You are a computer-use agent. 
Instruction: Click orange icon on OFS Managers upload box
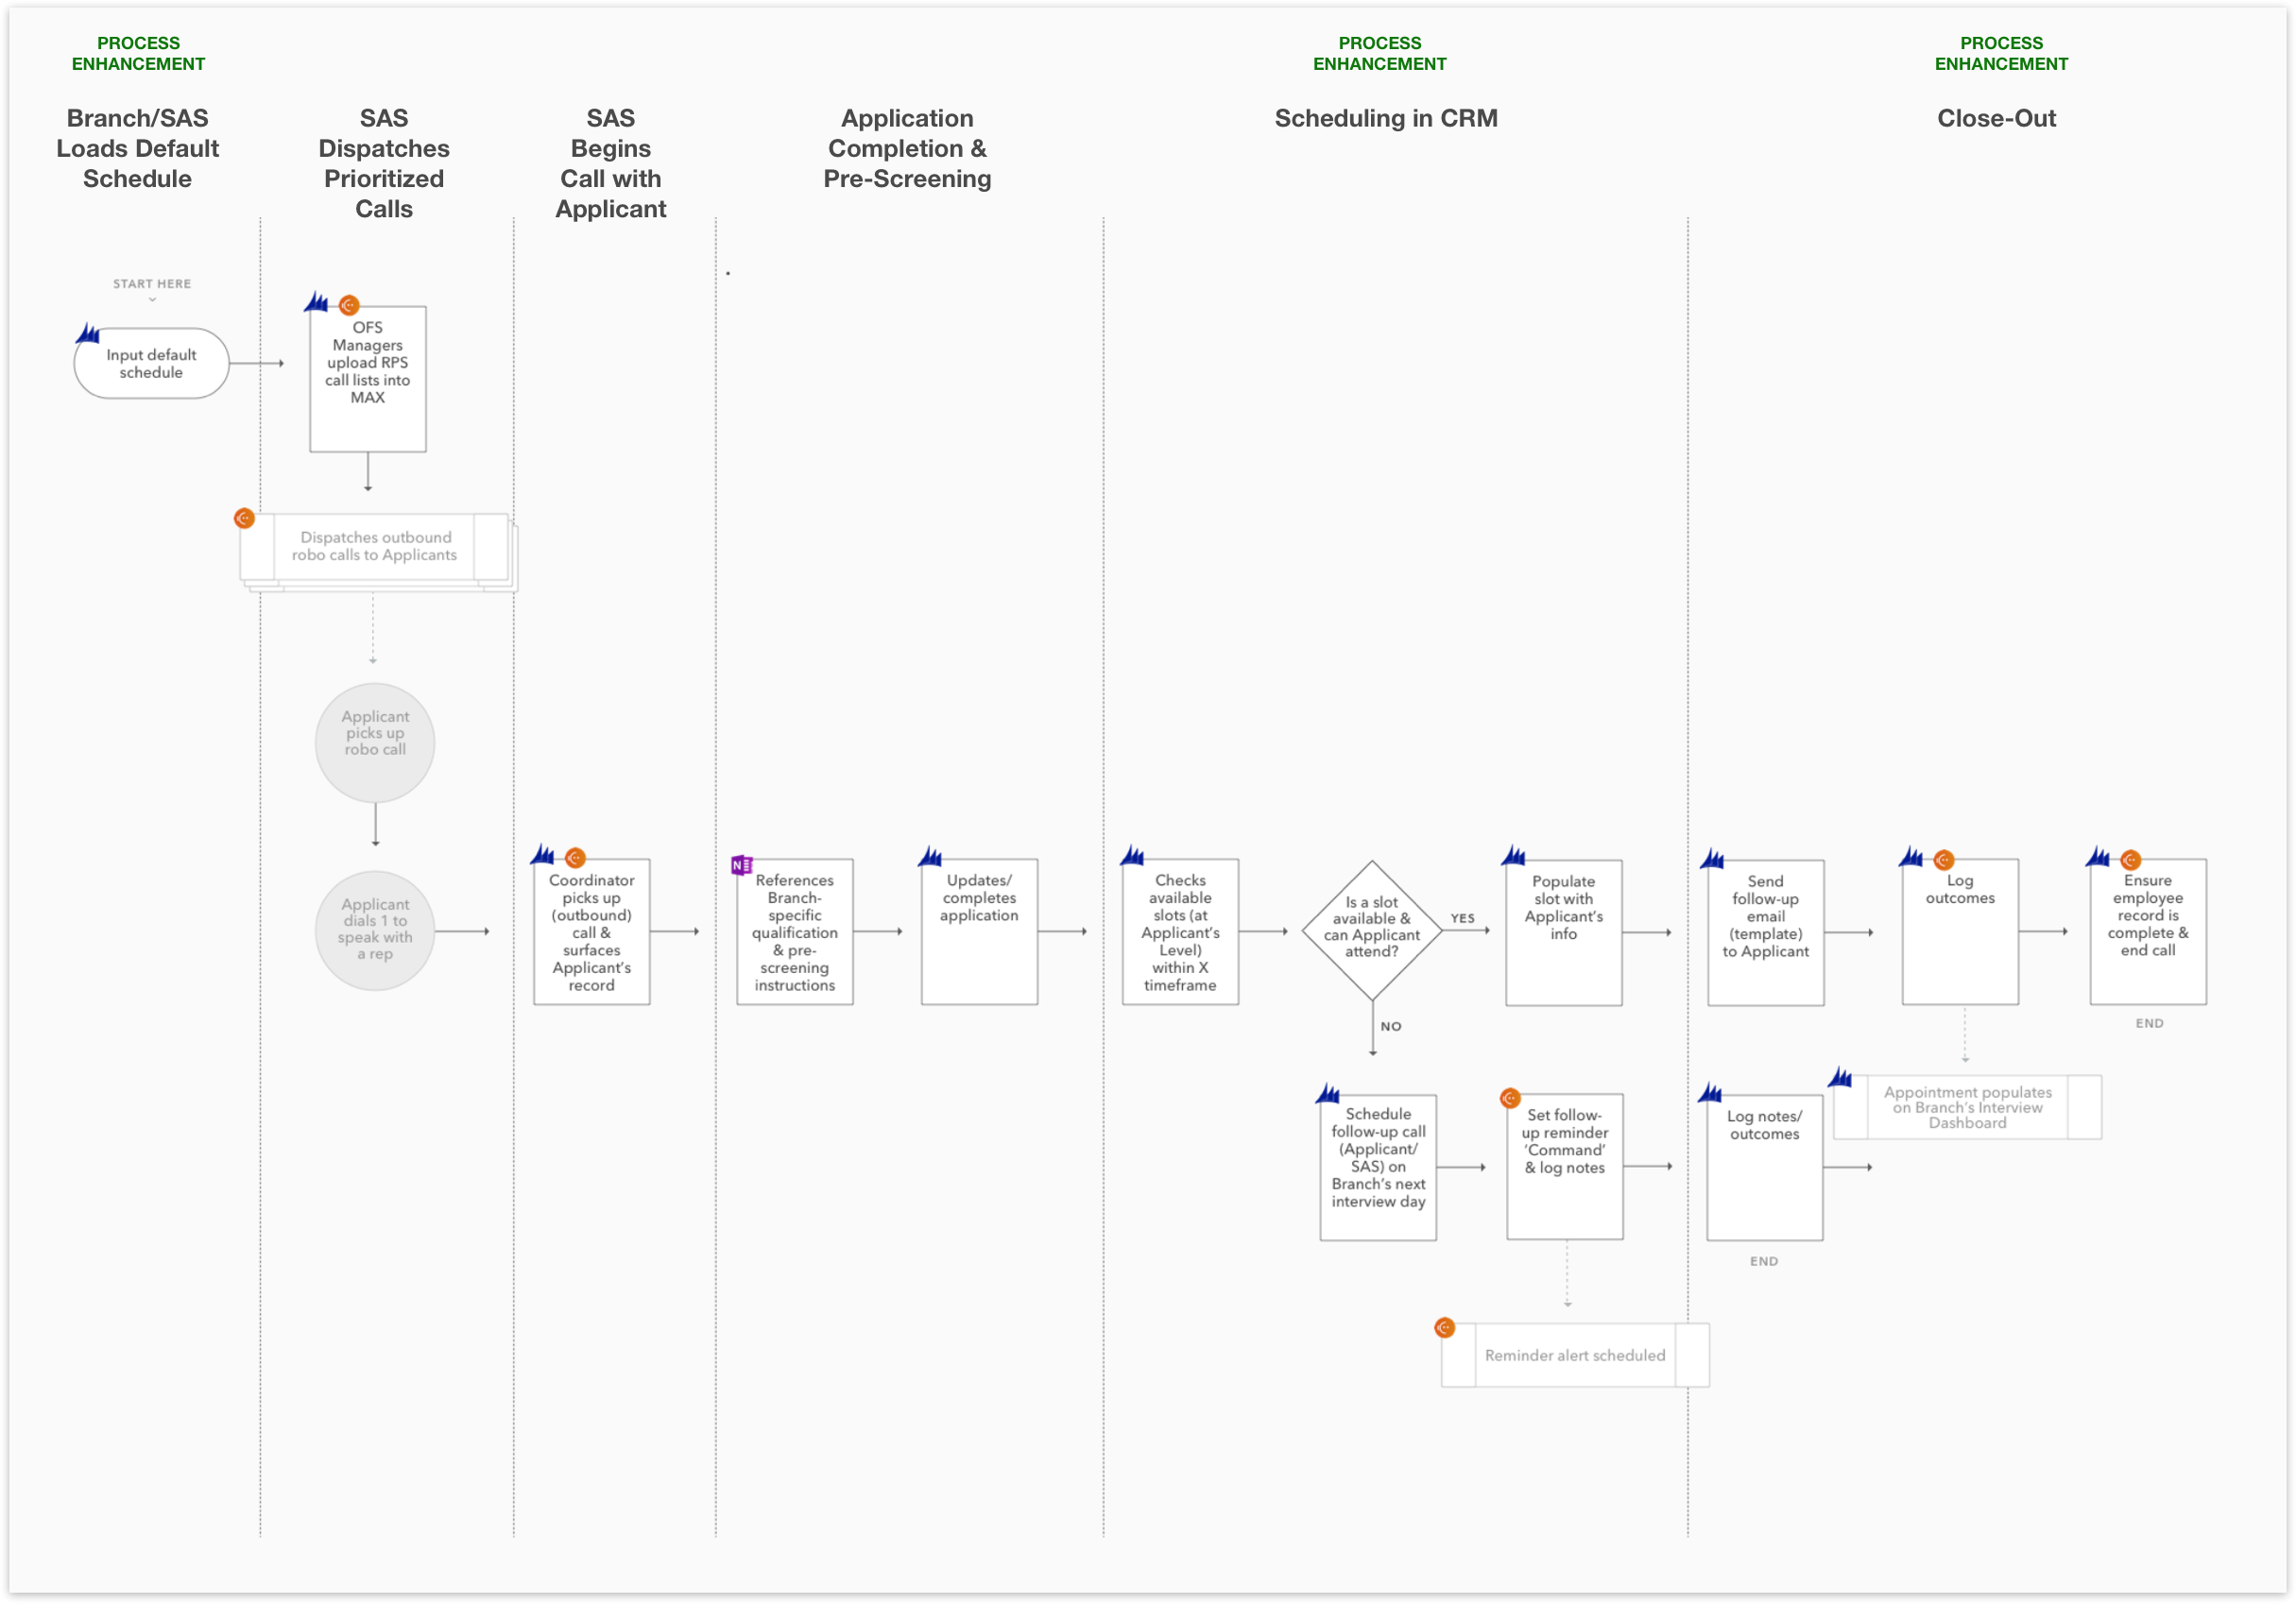(x=349, y=305)
